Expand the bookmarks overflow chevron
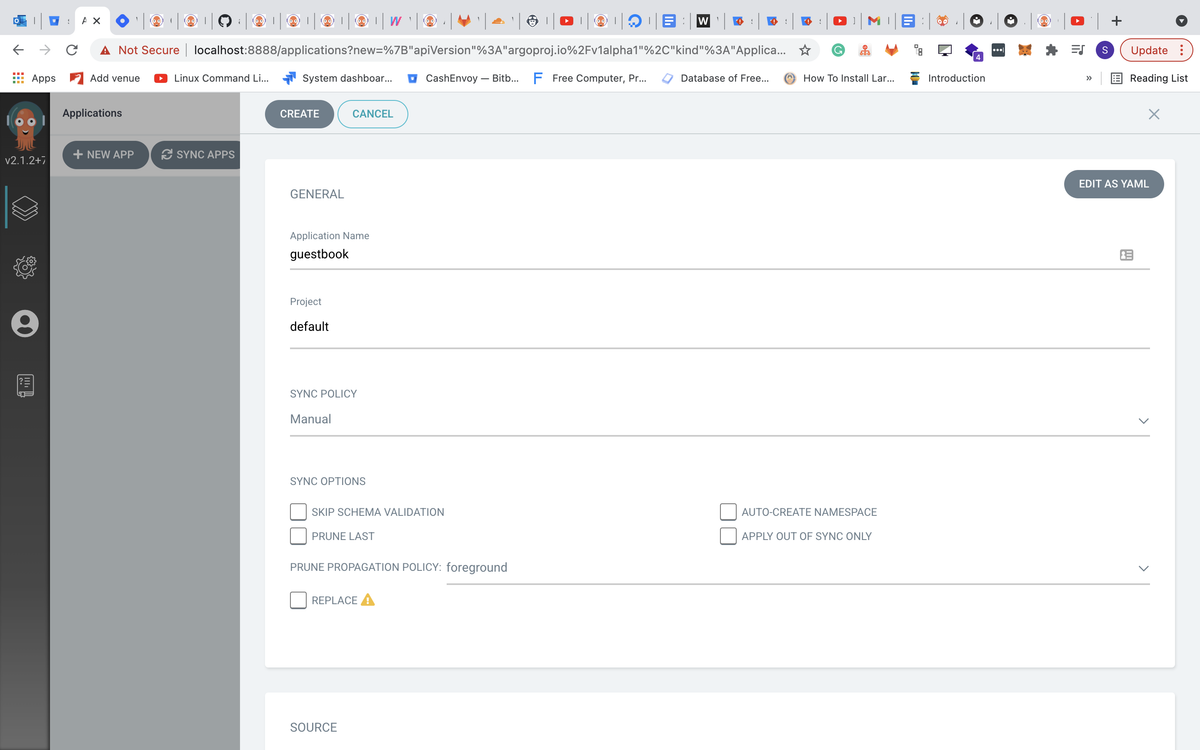1200x750 pixels. click(x=1089, y=78)
